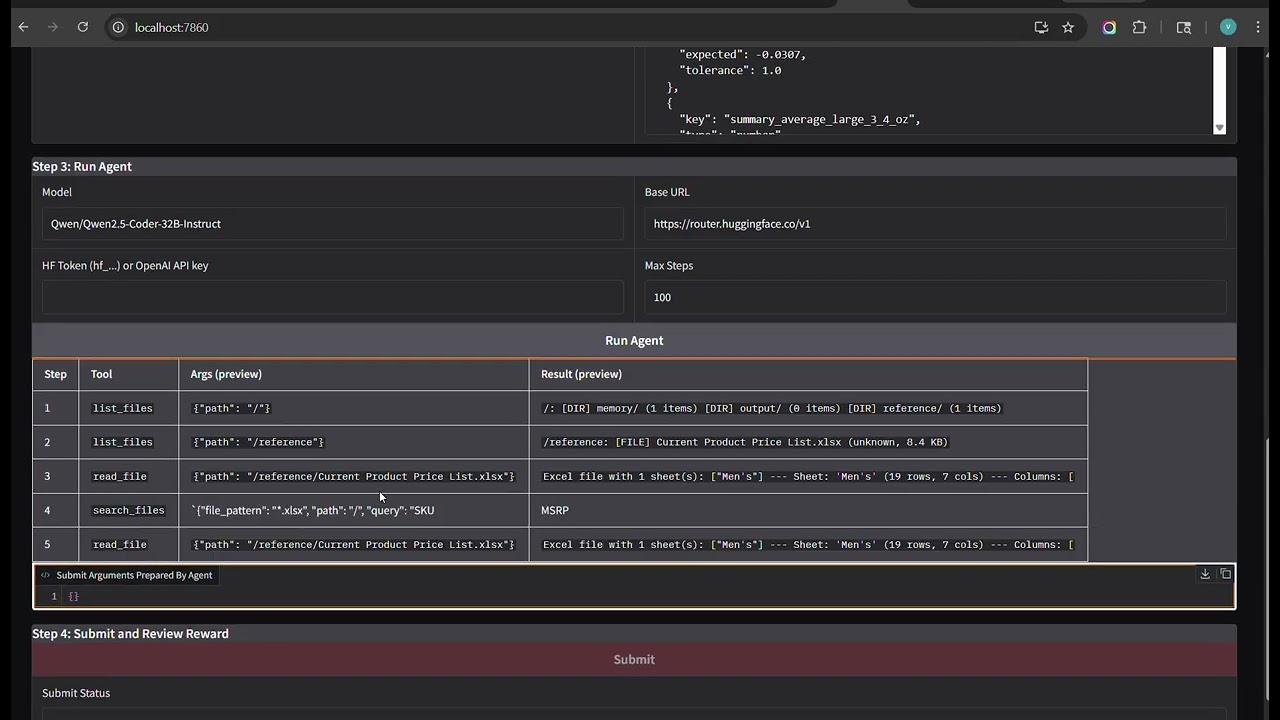Click result cell with (unknown, 8.4 KB)
Image resolution: width=1280 pixels, height=720 pixels.
[x=808, y=442]
